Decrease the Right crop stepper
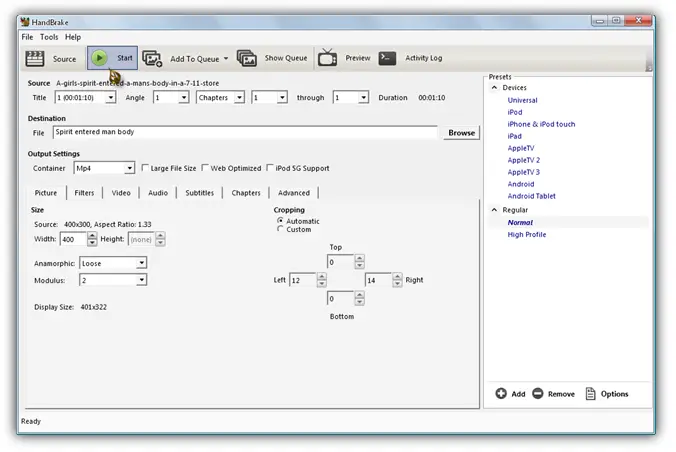 [x=397, y=283]
